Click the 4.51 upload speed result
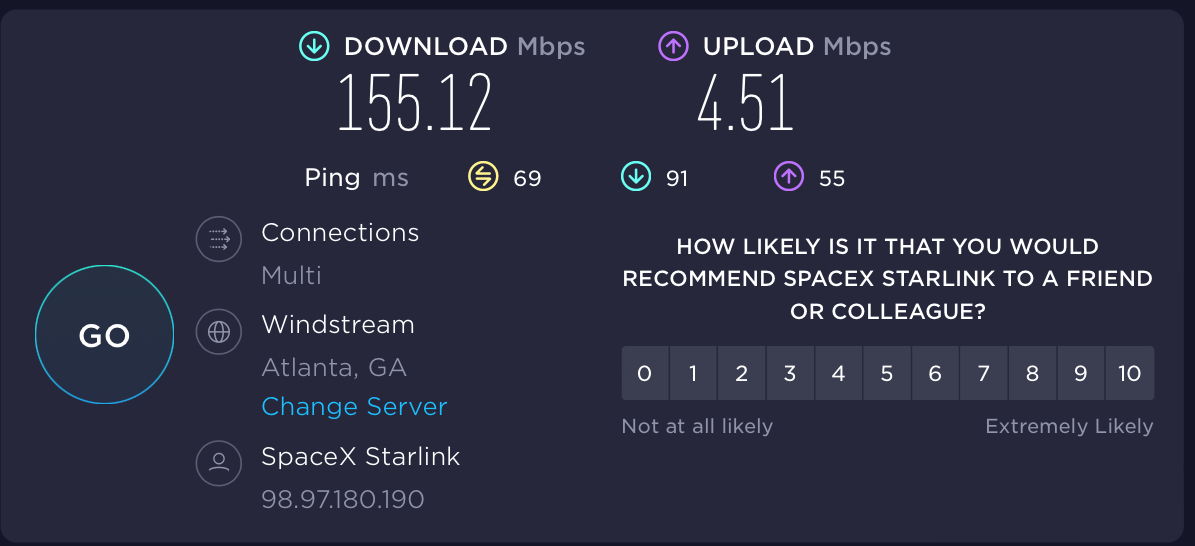 (745, 103)
